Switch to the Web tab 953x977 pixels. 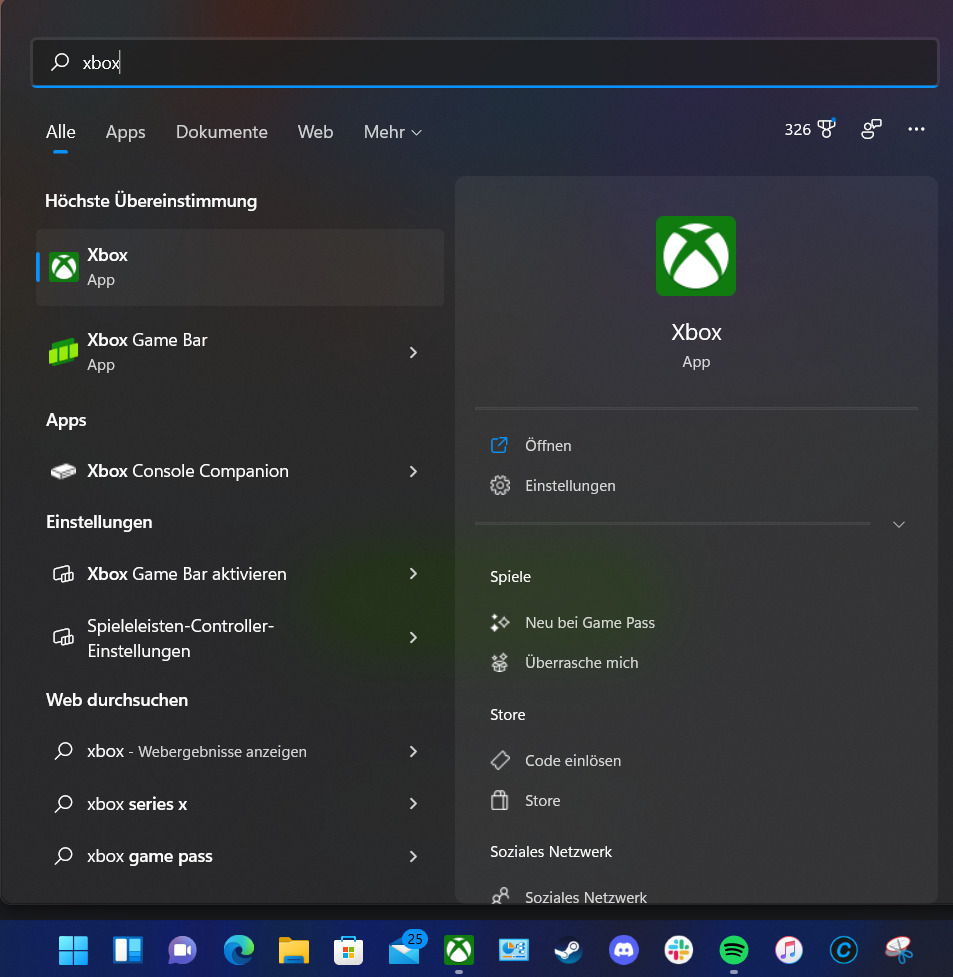(315, 132)
